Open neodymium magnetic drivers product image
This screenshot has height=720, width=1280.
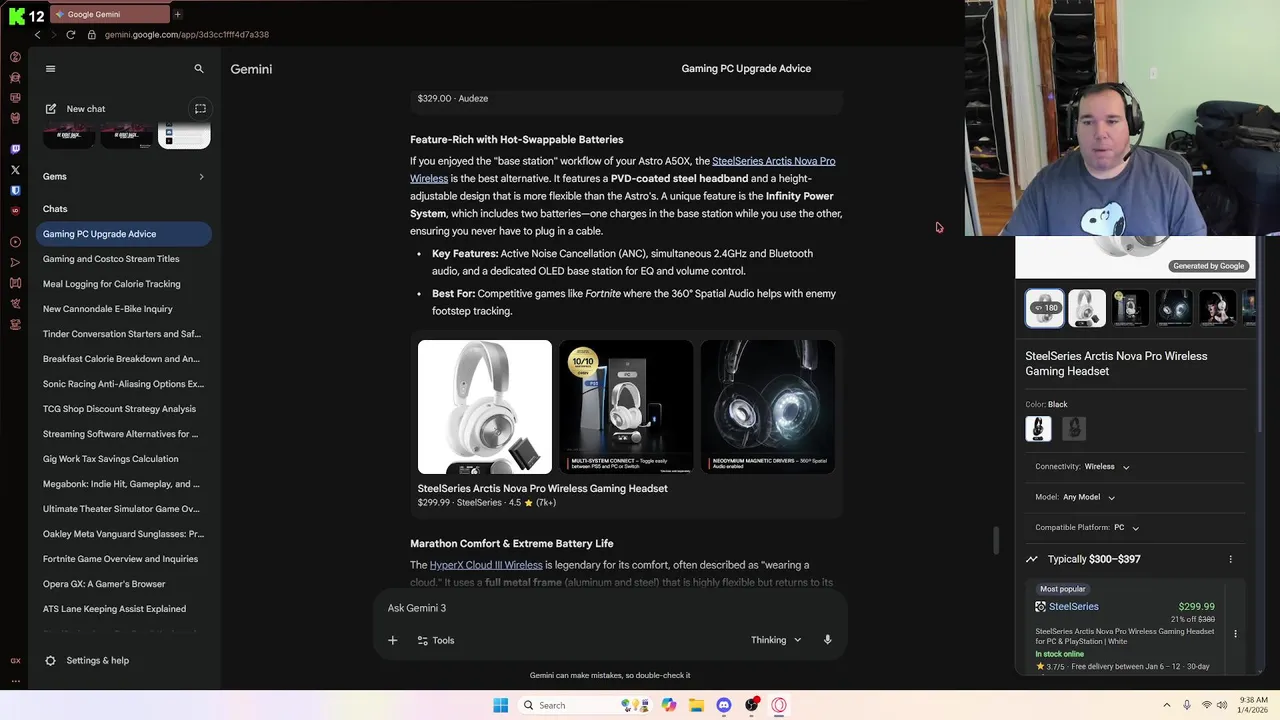pos(768,407)
